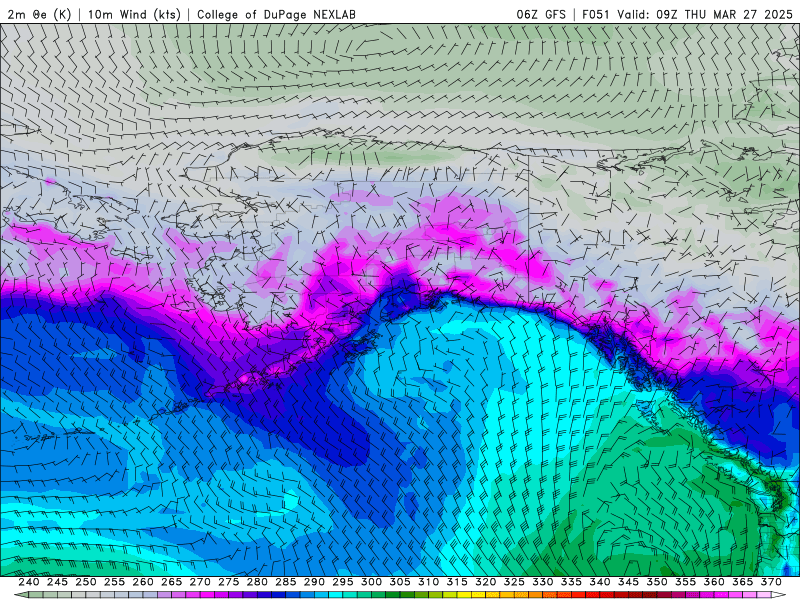Click the 345 value on the color scale
800x600 pixels.
pyautogui.click(x=629, y=582)
